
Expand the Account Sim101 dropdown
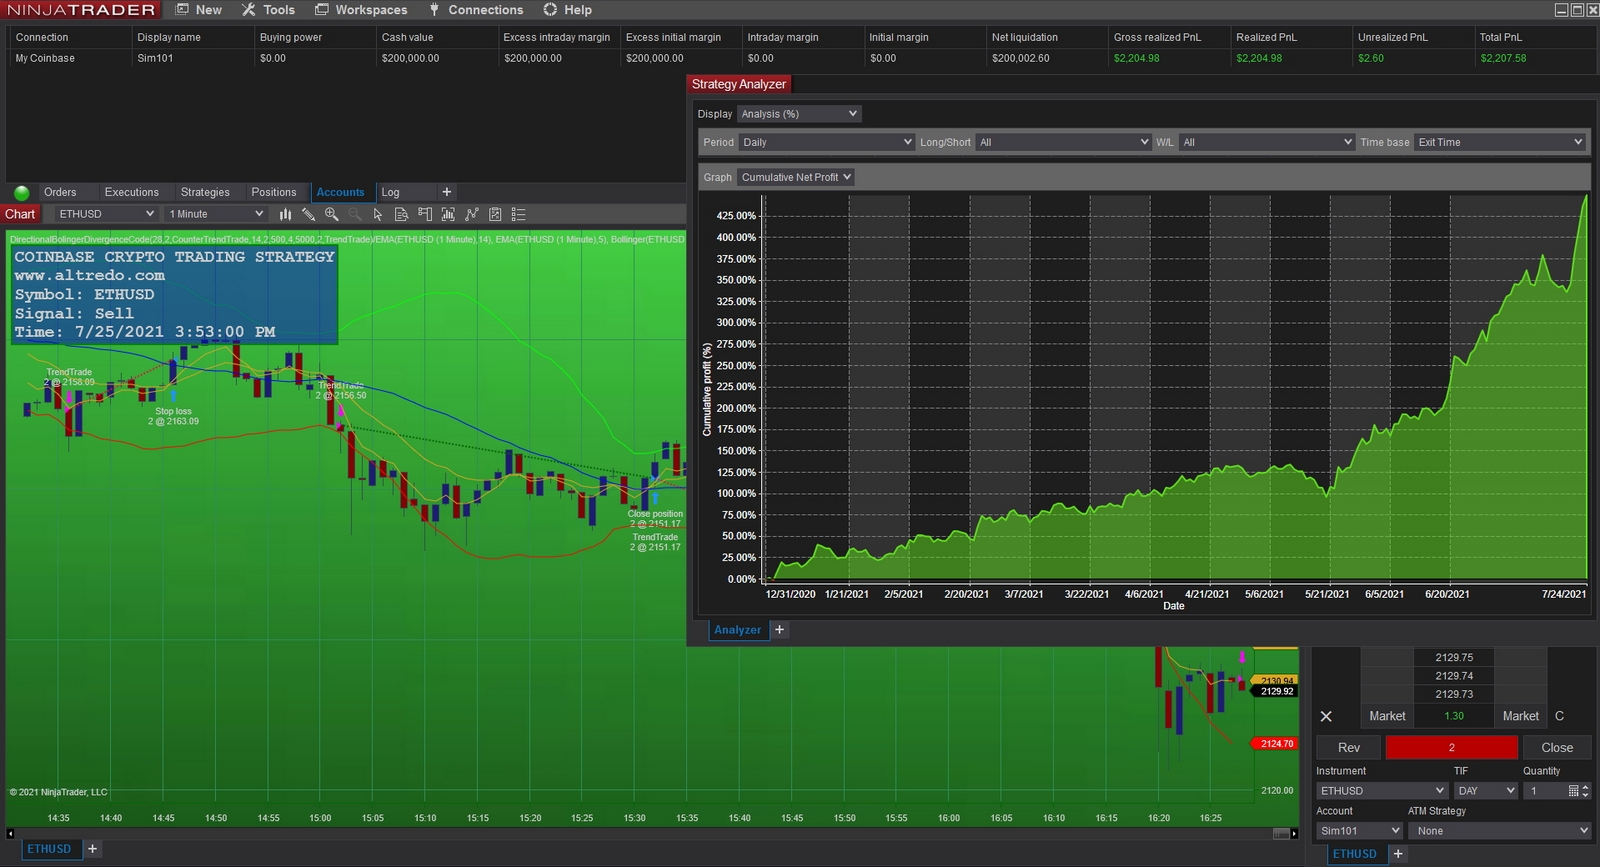1359,831
